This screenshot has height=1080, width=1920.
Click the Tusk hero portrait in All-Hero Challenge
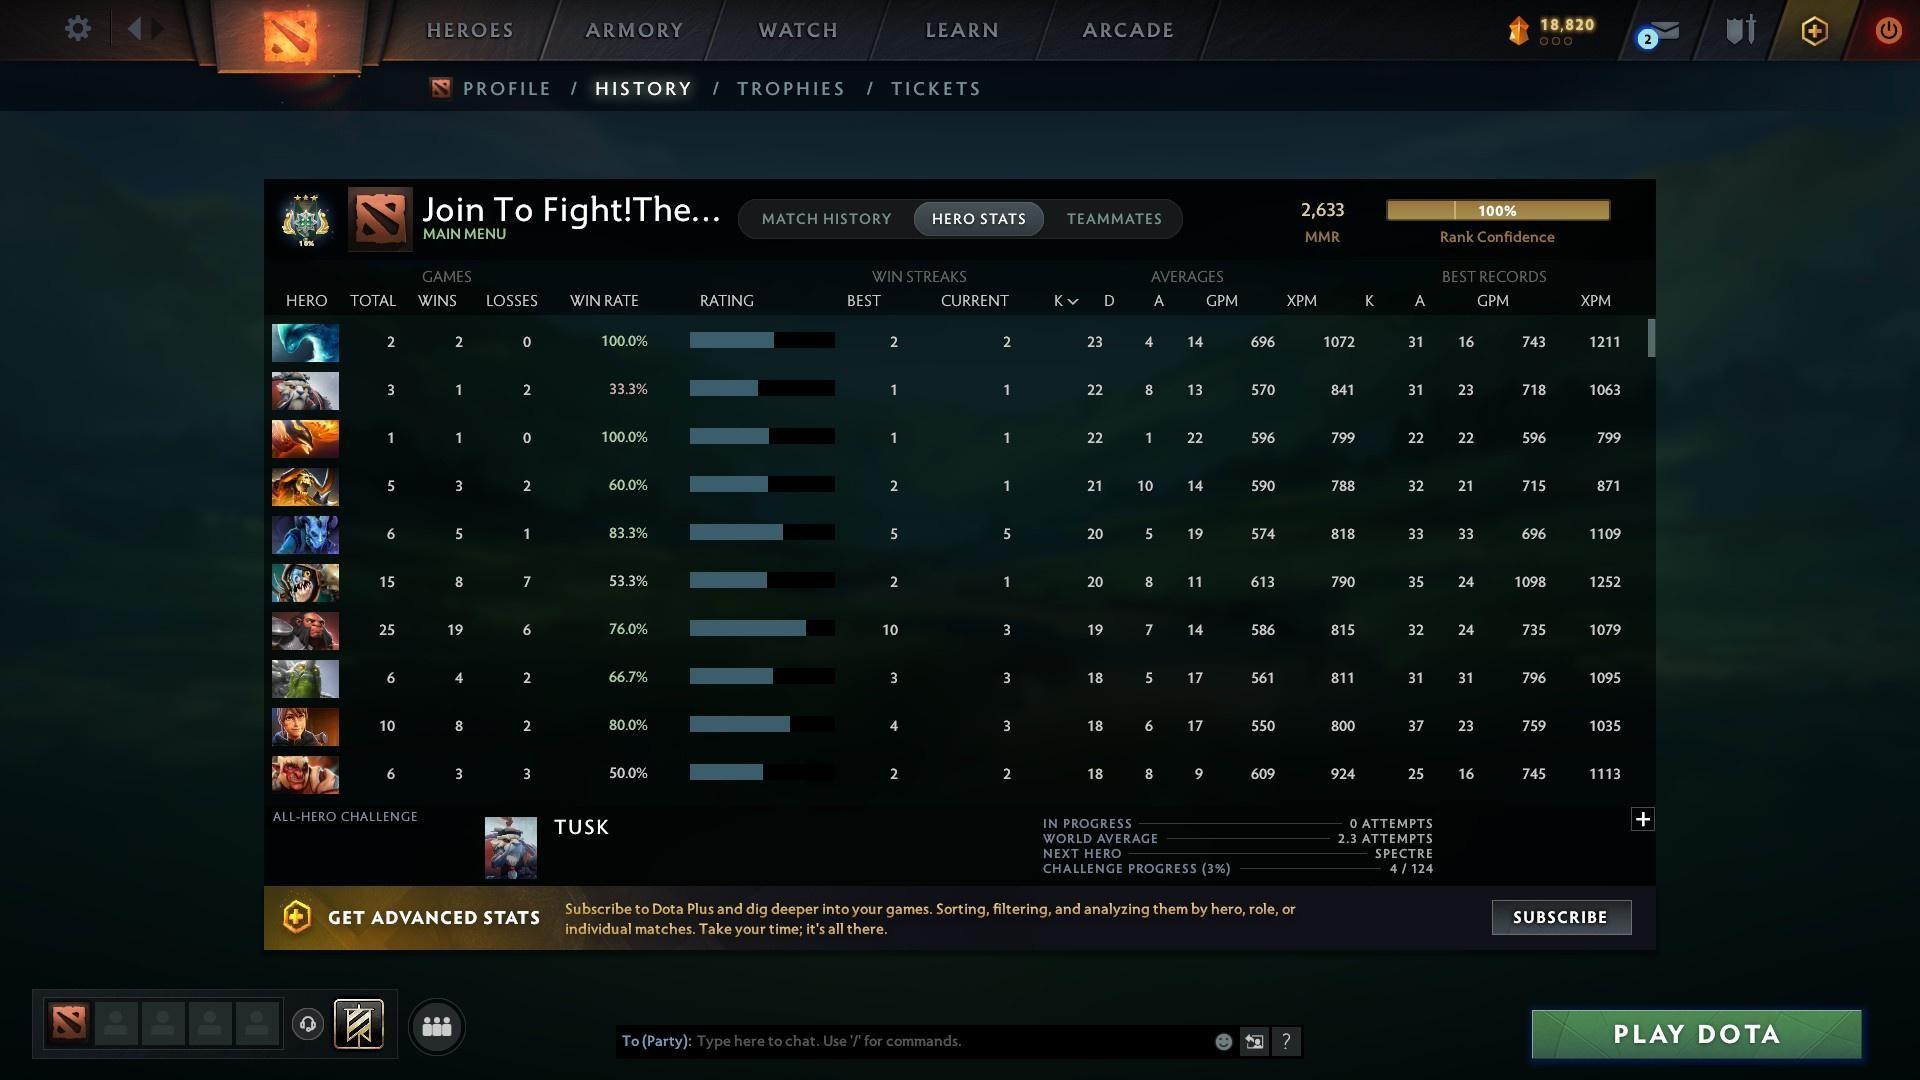point(510,847)
